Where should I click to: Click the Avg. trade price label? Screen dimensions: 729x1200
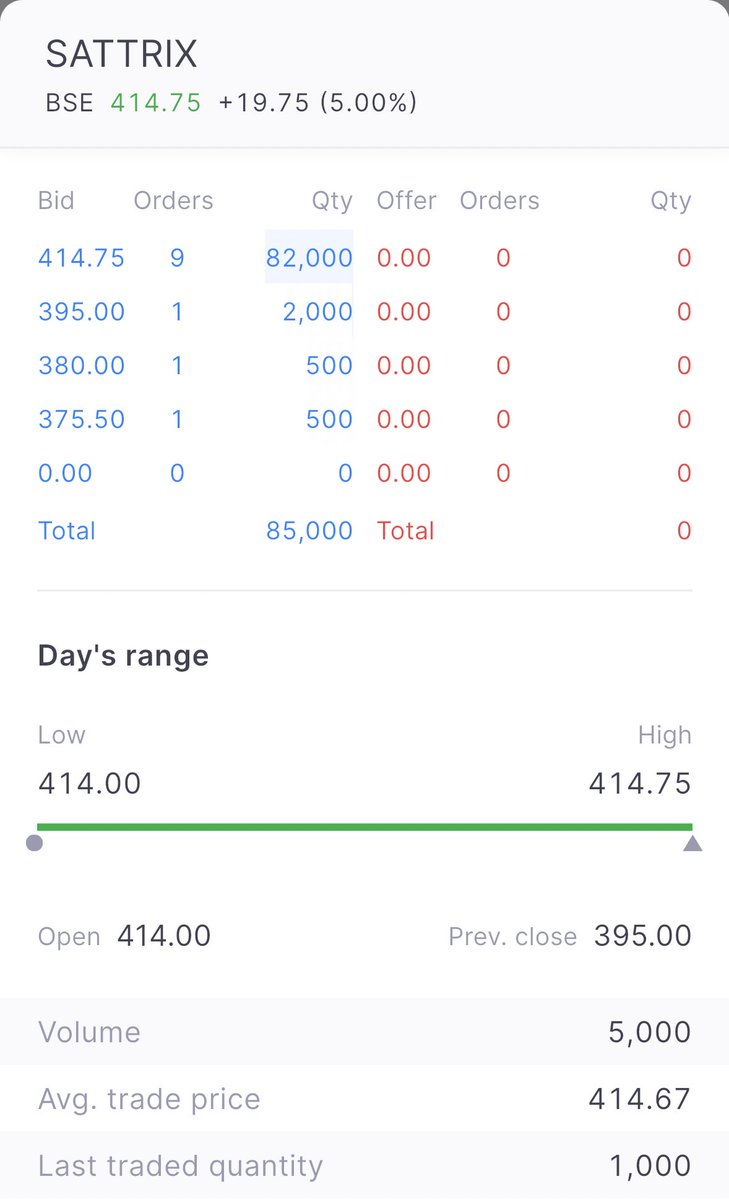point(149,1099)
